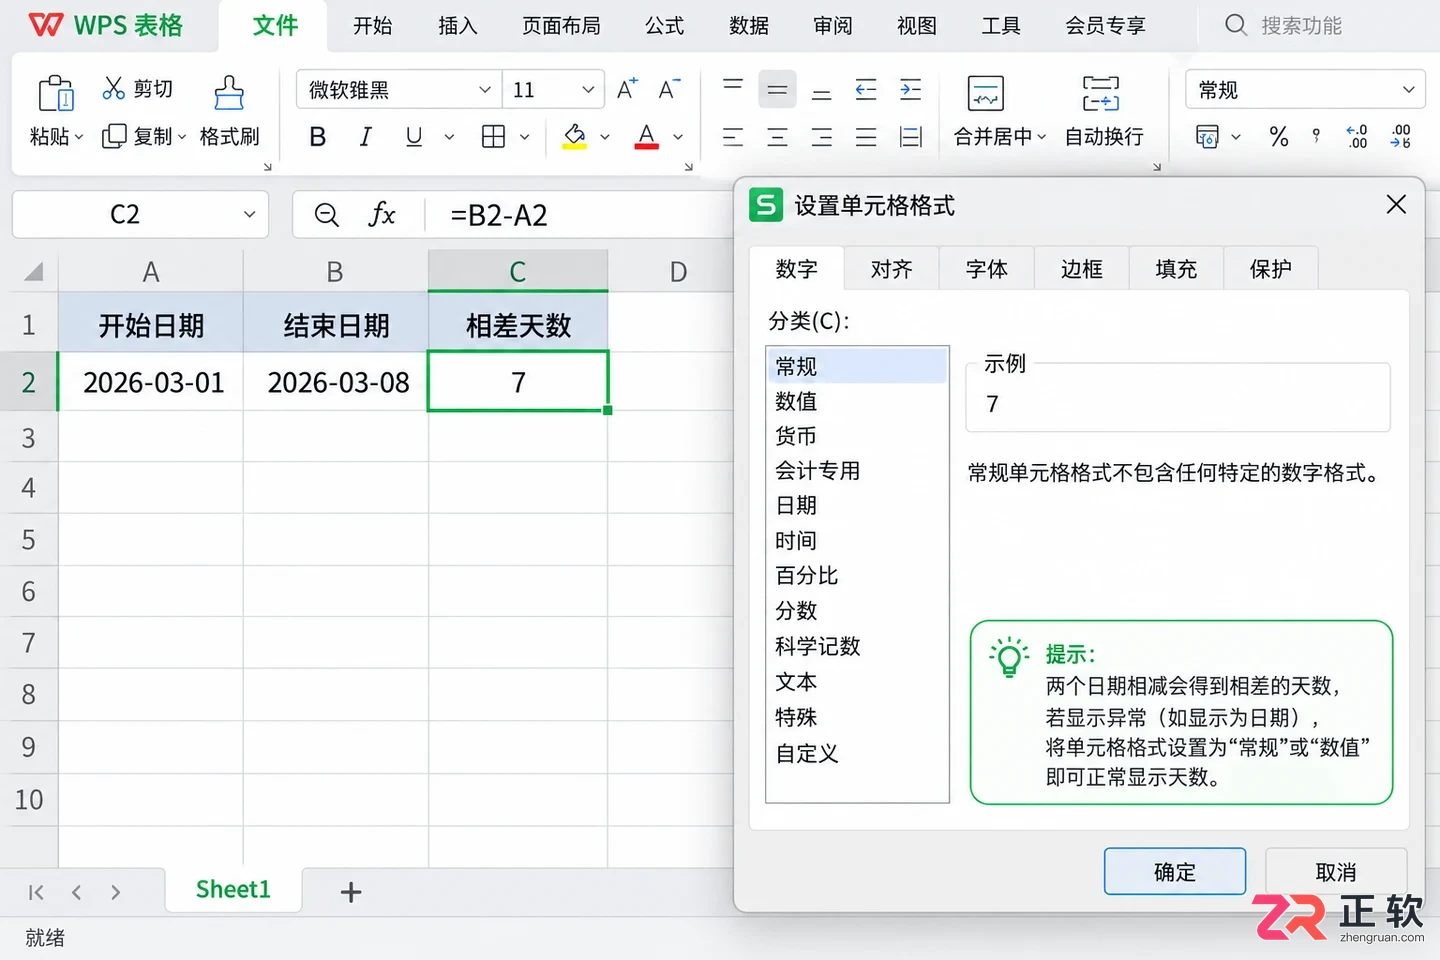This screenshot has height=960, width=1440.
Task: Click column C header
Action: 518,271
